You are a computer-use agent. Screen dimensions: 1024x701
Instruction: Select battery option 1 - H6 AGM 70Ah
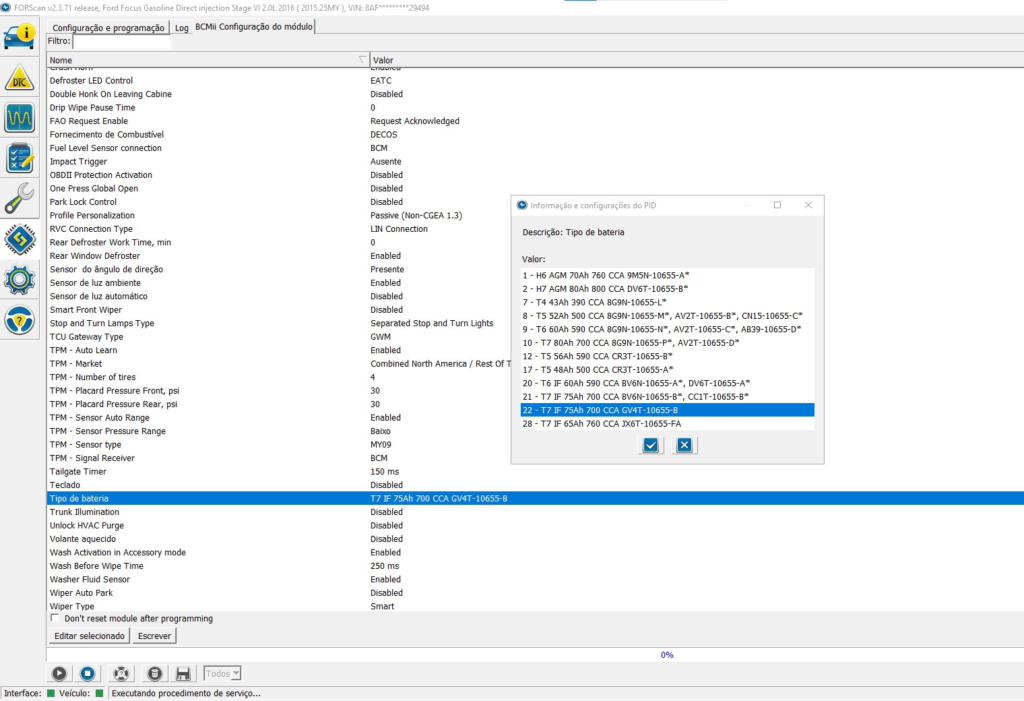(x=667, y=275)
